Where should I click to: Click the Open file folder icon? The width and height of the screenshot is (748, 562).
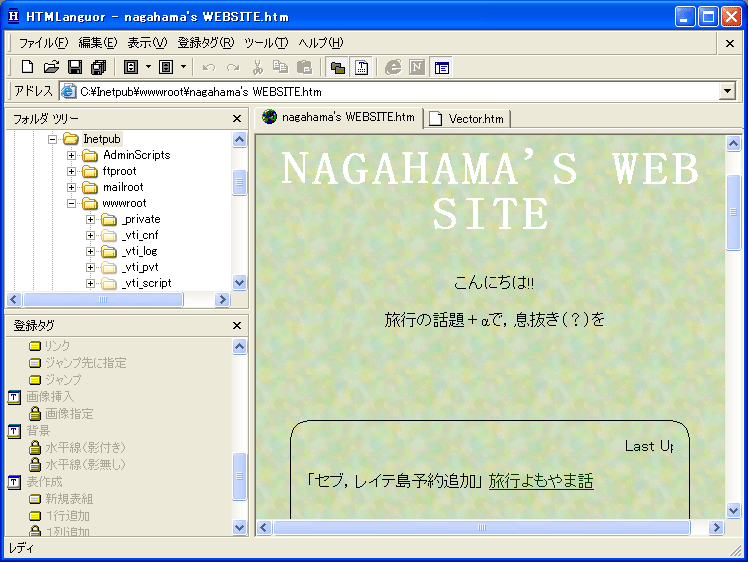[x=51, y=67]
